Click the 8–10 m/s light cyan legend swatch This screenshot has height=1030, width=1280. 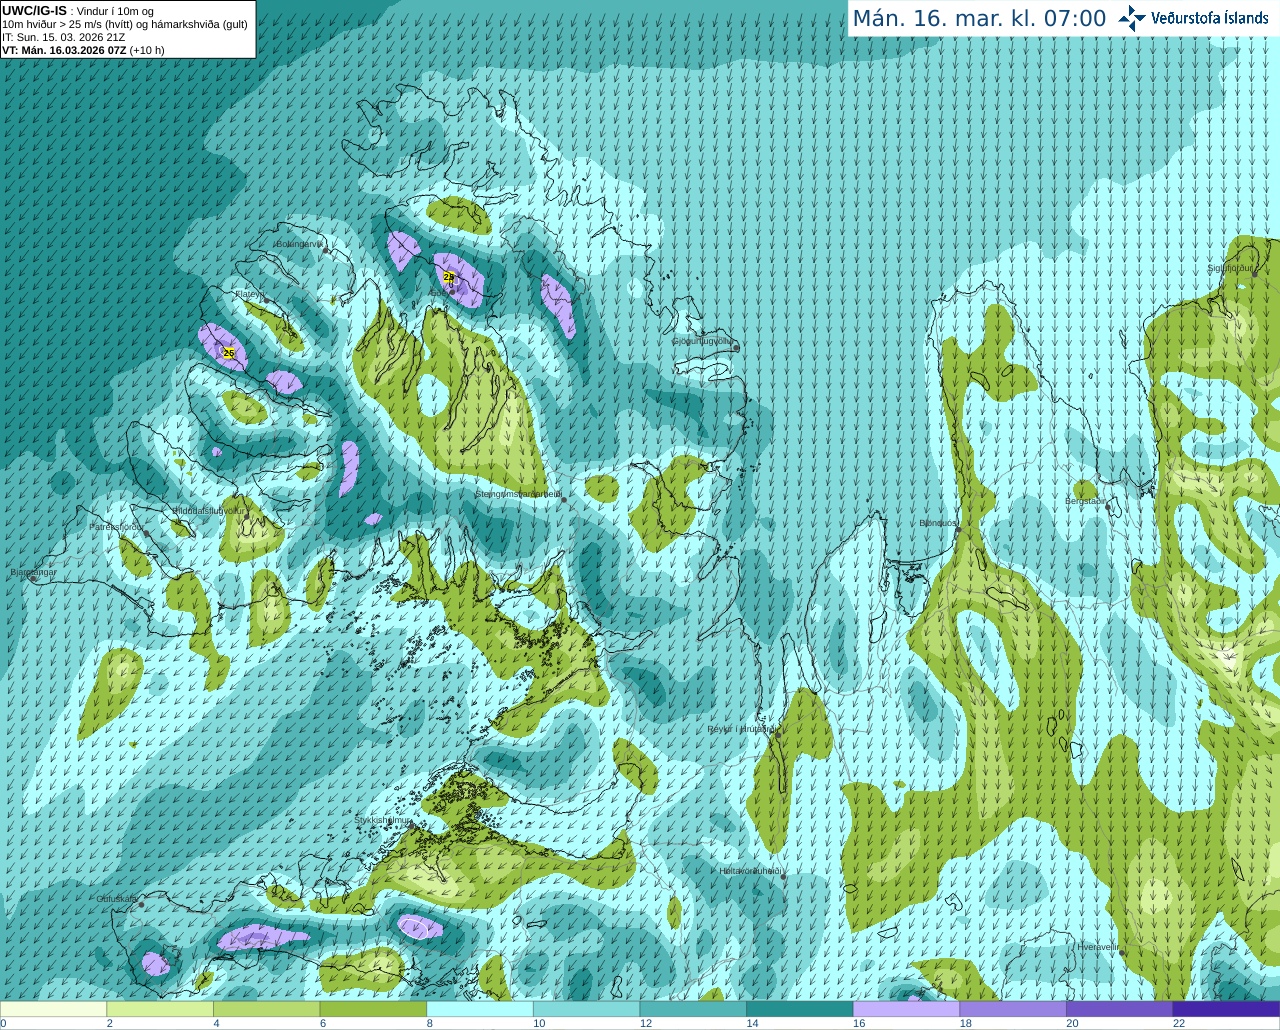(480, 1008)
